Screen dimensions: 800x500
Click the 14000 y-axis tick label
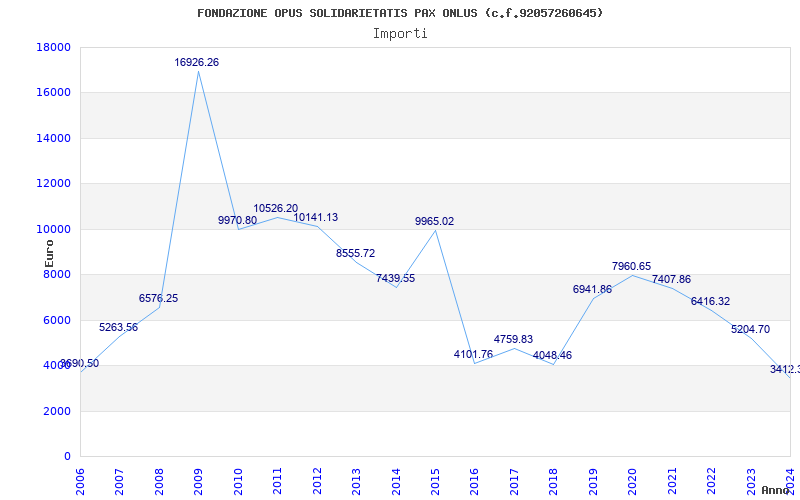point(54,138)
